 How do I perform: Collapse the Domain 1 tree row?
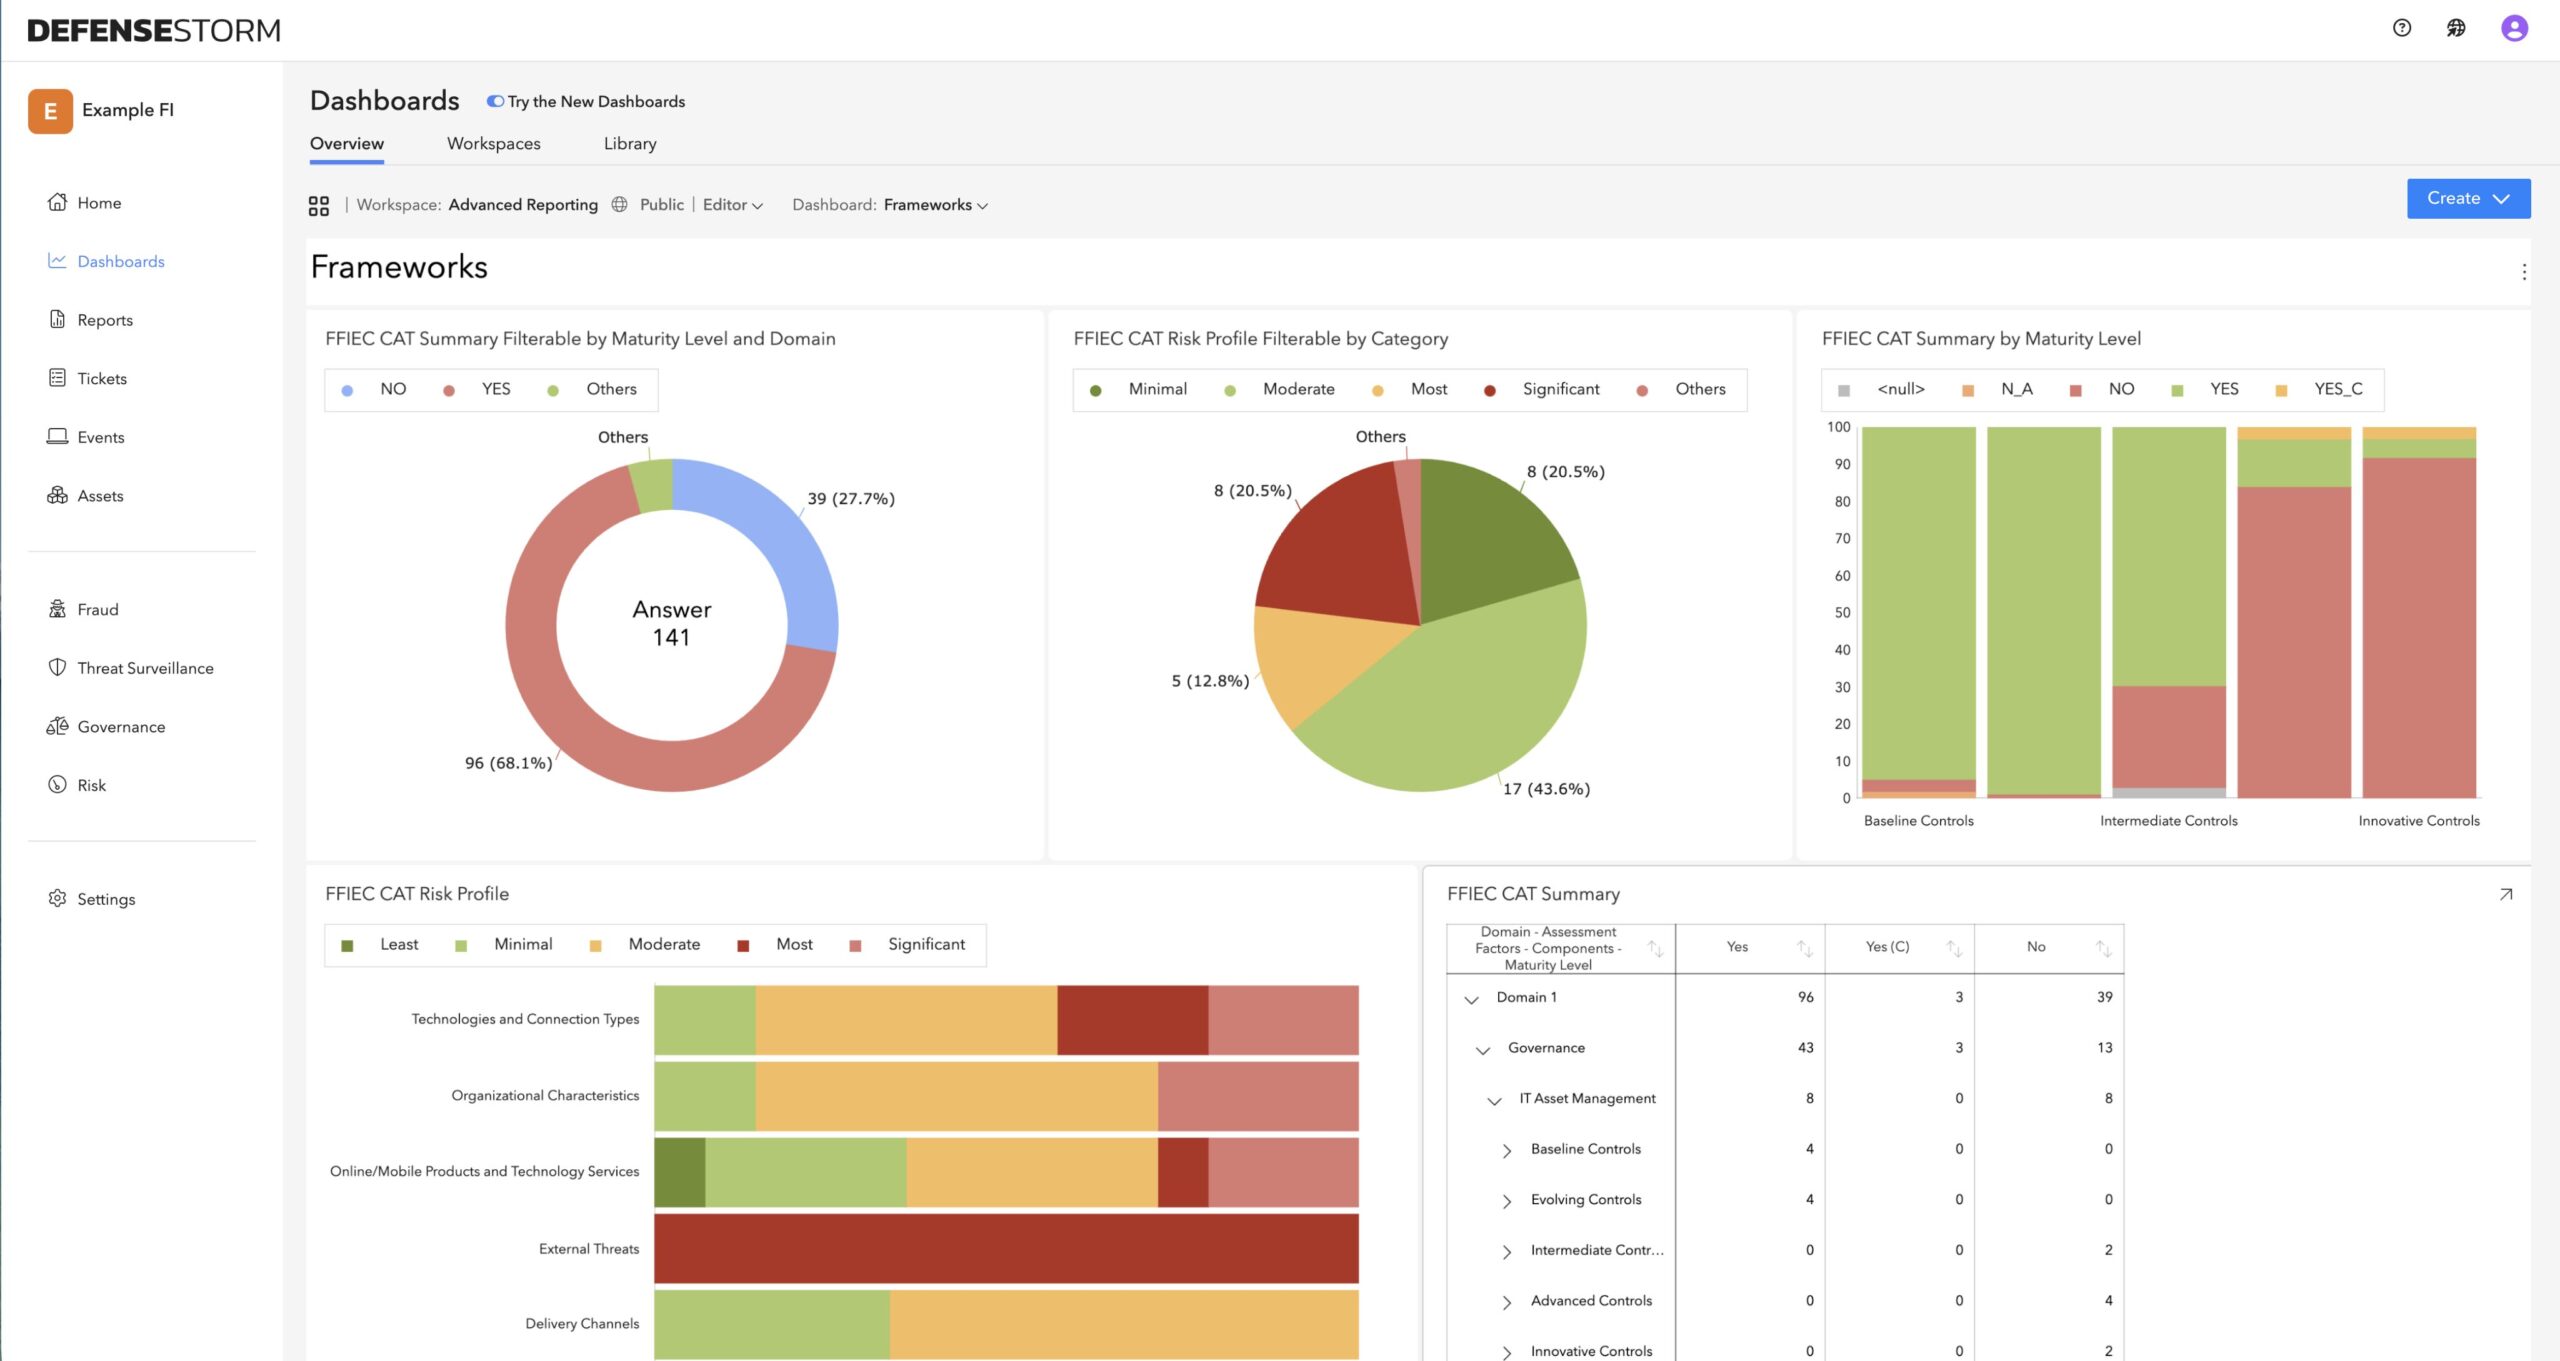tap(1470, 997)
